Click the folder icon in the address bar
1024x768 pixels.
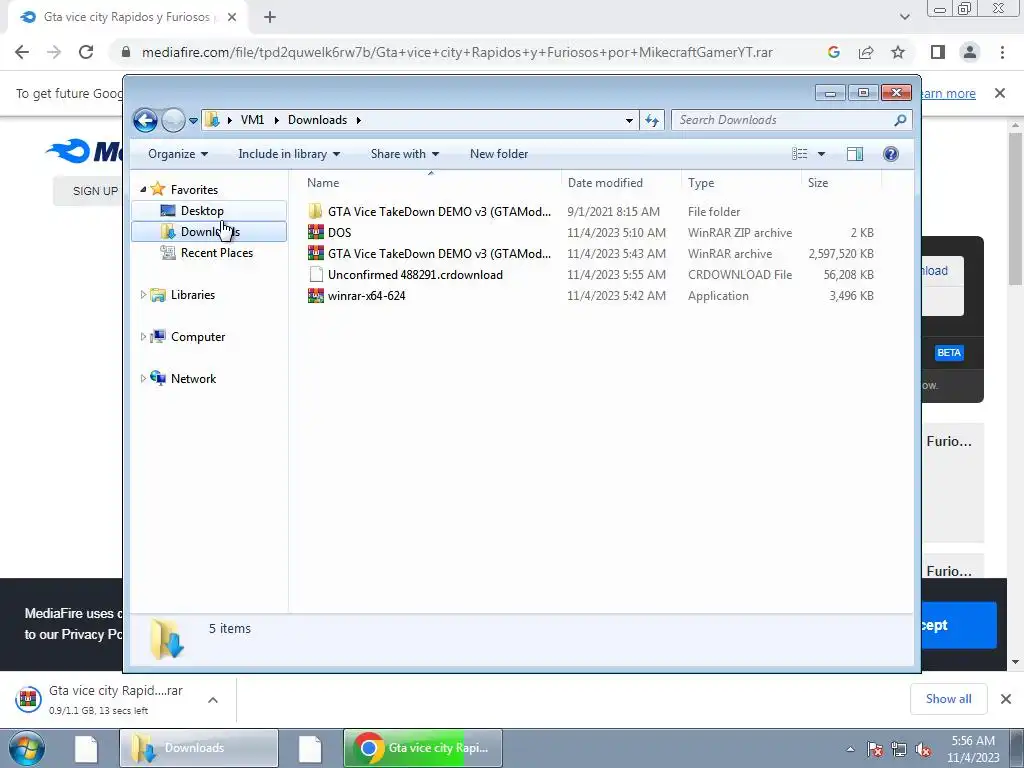[212, 120]
